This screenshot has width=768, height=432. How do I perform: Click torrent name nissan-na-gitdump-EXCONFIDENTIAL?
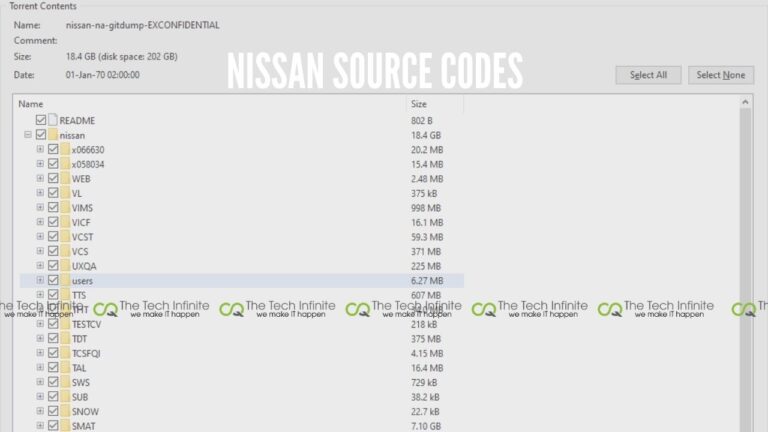pos(143,25)
